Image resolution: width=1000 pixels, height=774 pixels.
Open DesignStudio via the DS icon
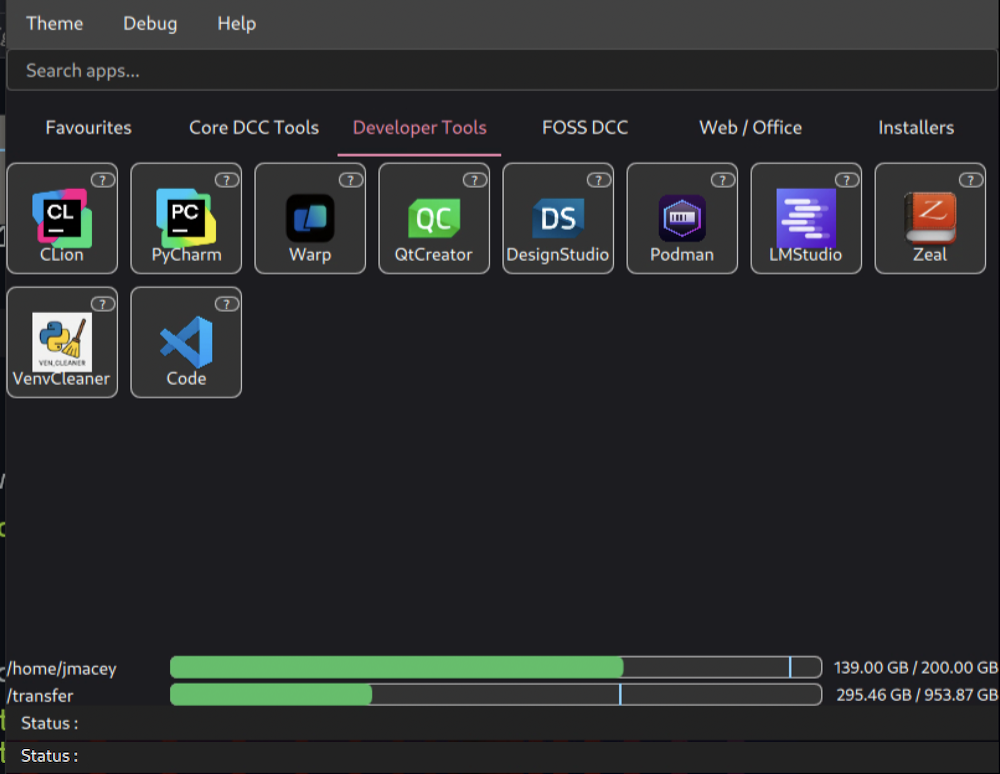558,218
